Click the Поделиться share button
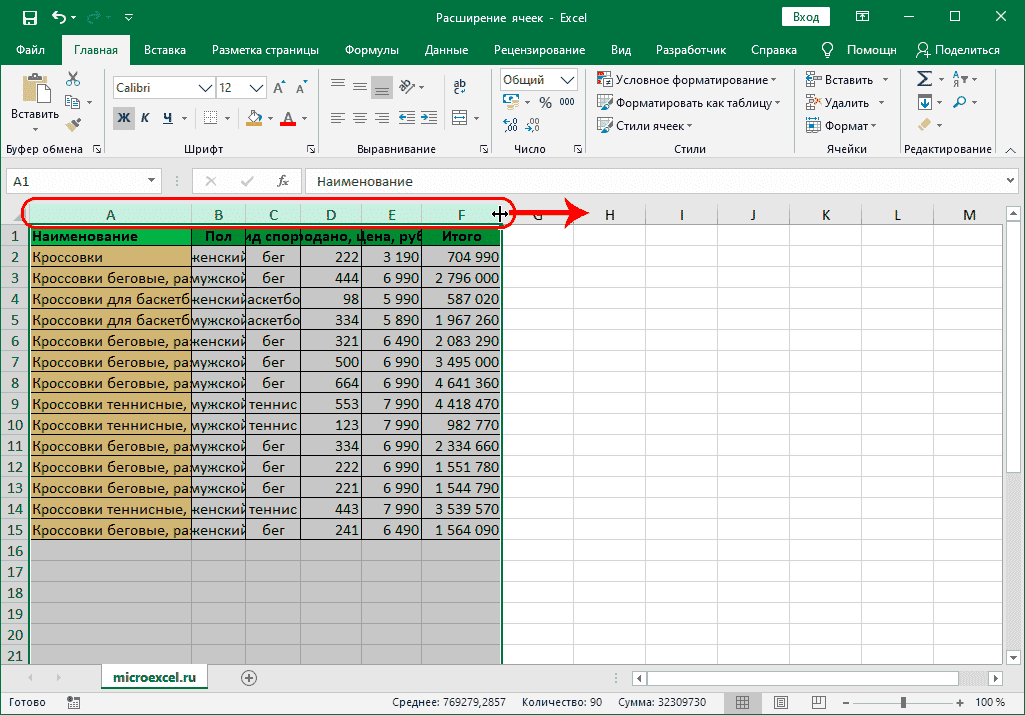The height and width of the screenshot is (715, 1025). tap(957, 50)
